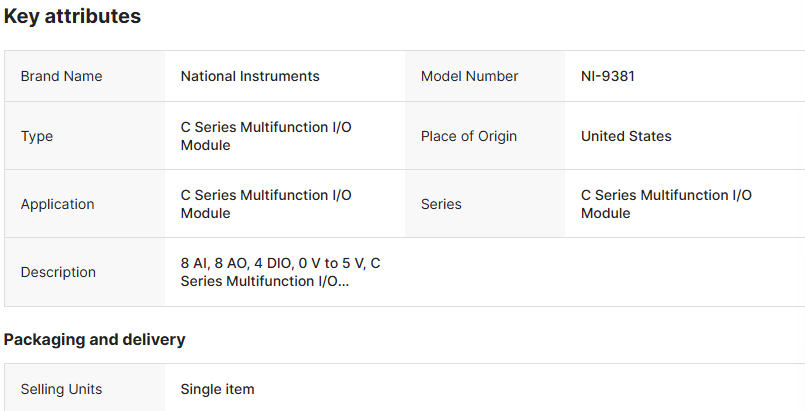The width and height of the screenshot is (805, 411).
Task: Select the Model Number label cell
Action: click(x=469, y=76)
